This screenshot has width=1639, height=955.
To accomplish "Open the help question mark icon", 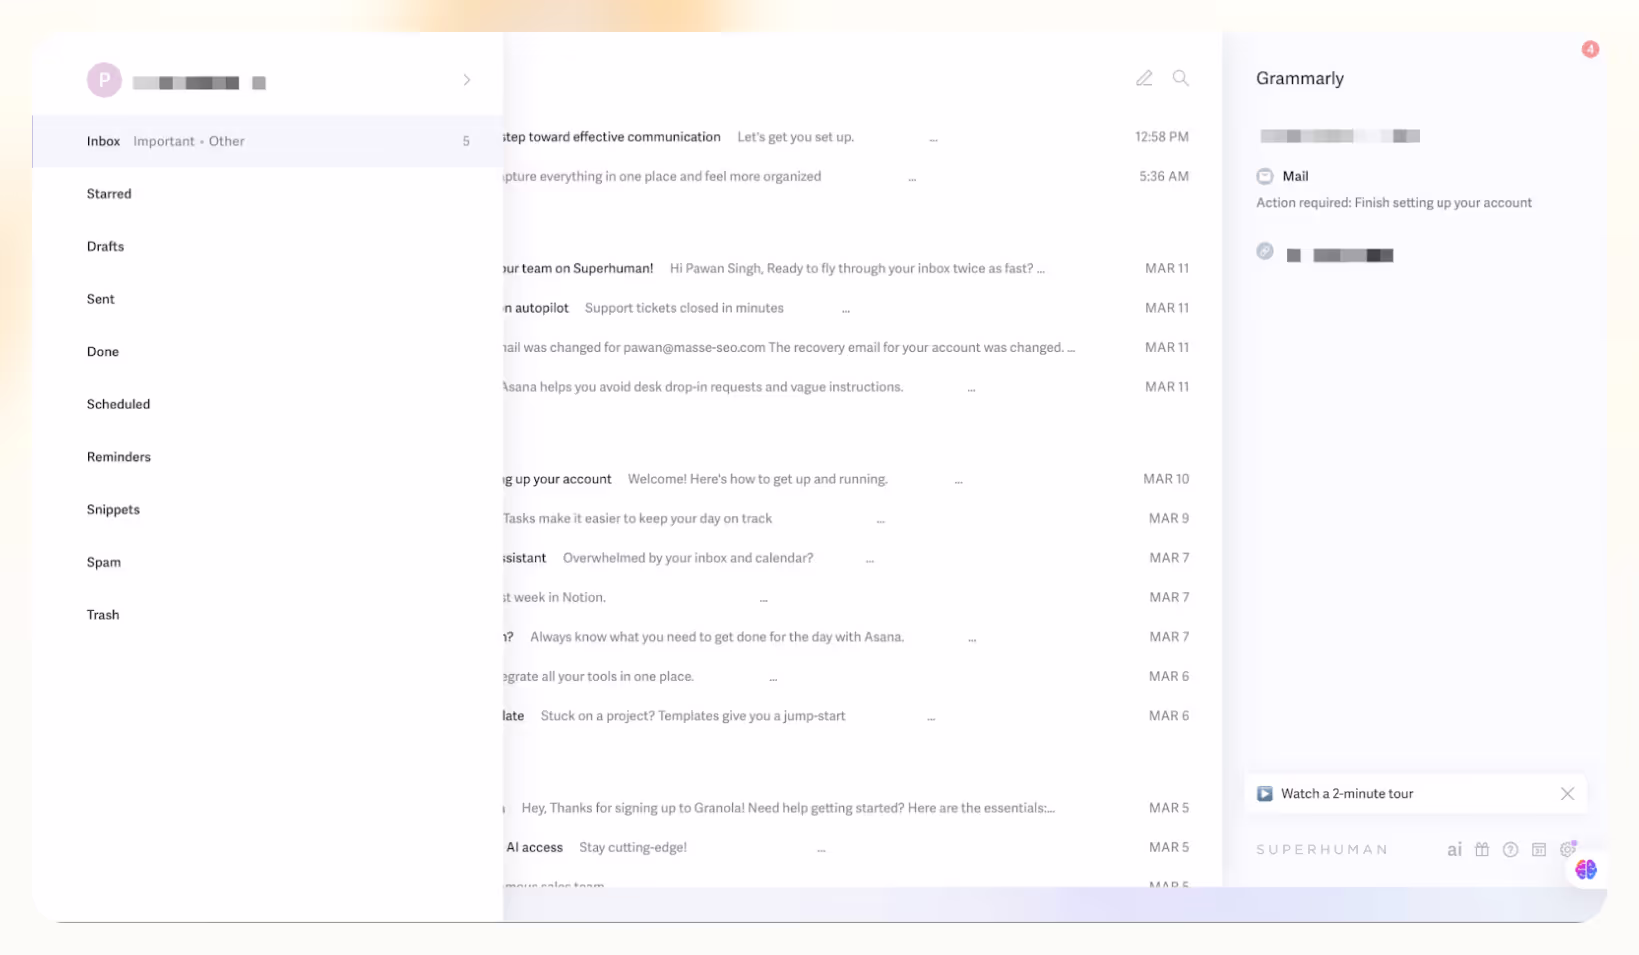I will (1510, 849).
